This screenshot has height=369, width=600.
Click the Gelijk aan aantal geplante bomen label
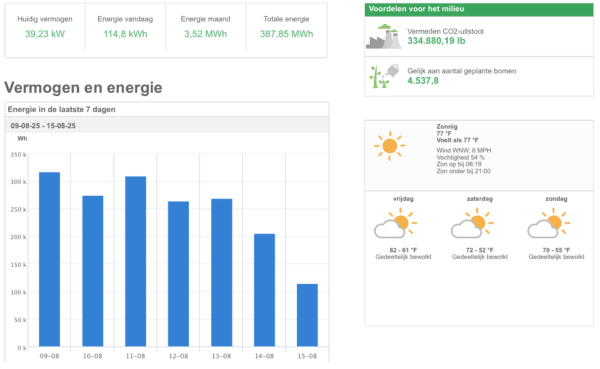[x=461, y=71]
